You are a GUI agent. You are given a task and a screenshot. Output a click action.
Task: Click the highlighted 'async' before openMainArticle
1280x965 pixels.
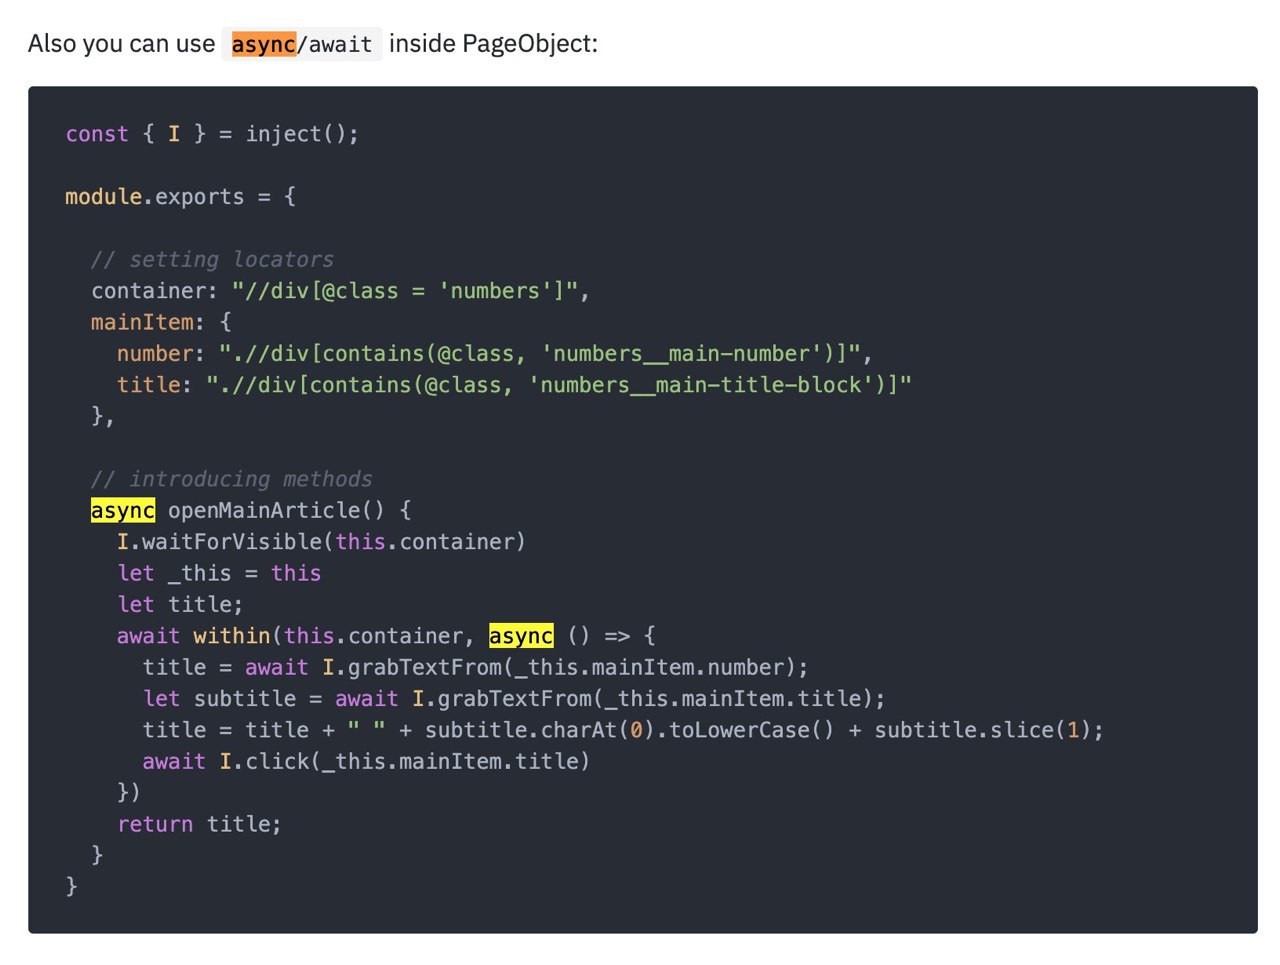pyautogui.click(x=123, y=510)
